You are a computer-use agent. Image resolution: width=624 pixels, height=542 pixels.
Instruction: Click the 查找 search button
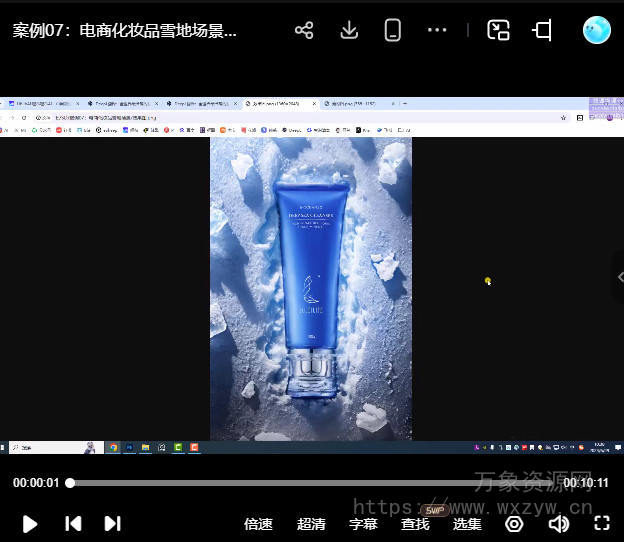(x=415, y=523)
